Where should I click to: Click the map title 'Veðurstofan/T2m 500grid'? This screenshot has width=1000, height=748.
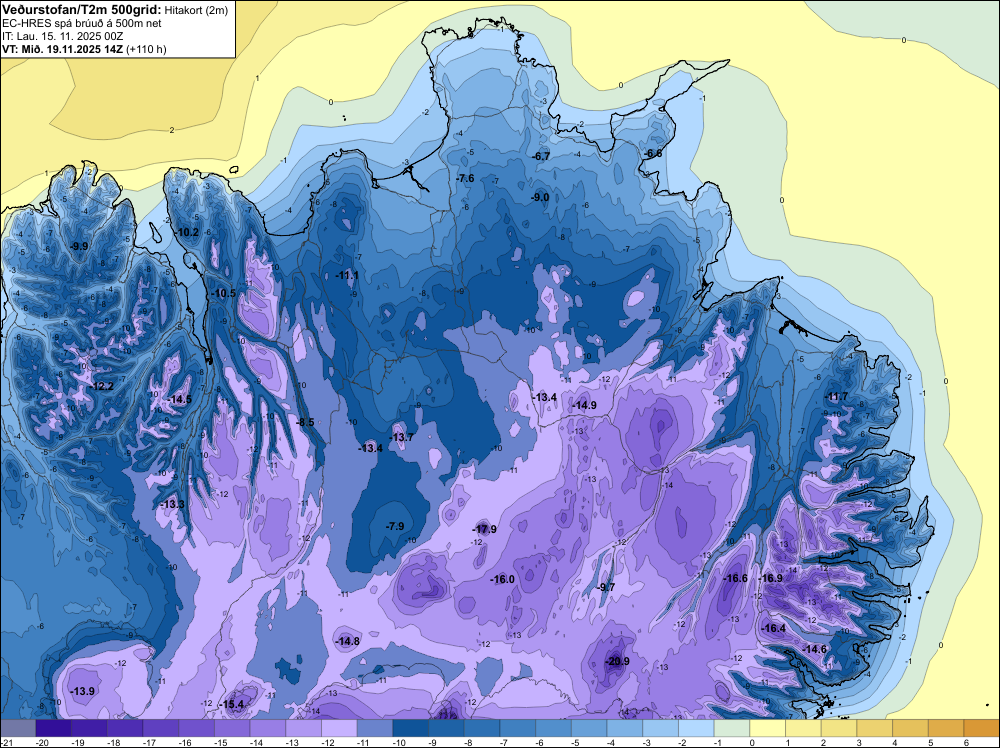click(80, 10)
